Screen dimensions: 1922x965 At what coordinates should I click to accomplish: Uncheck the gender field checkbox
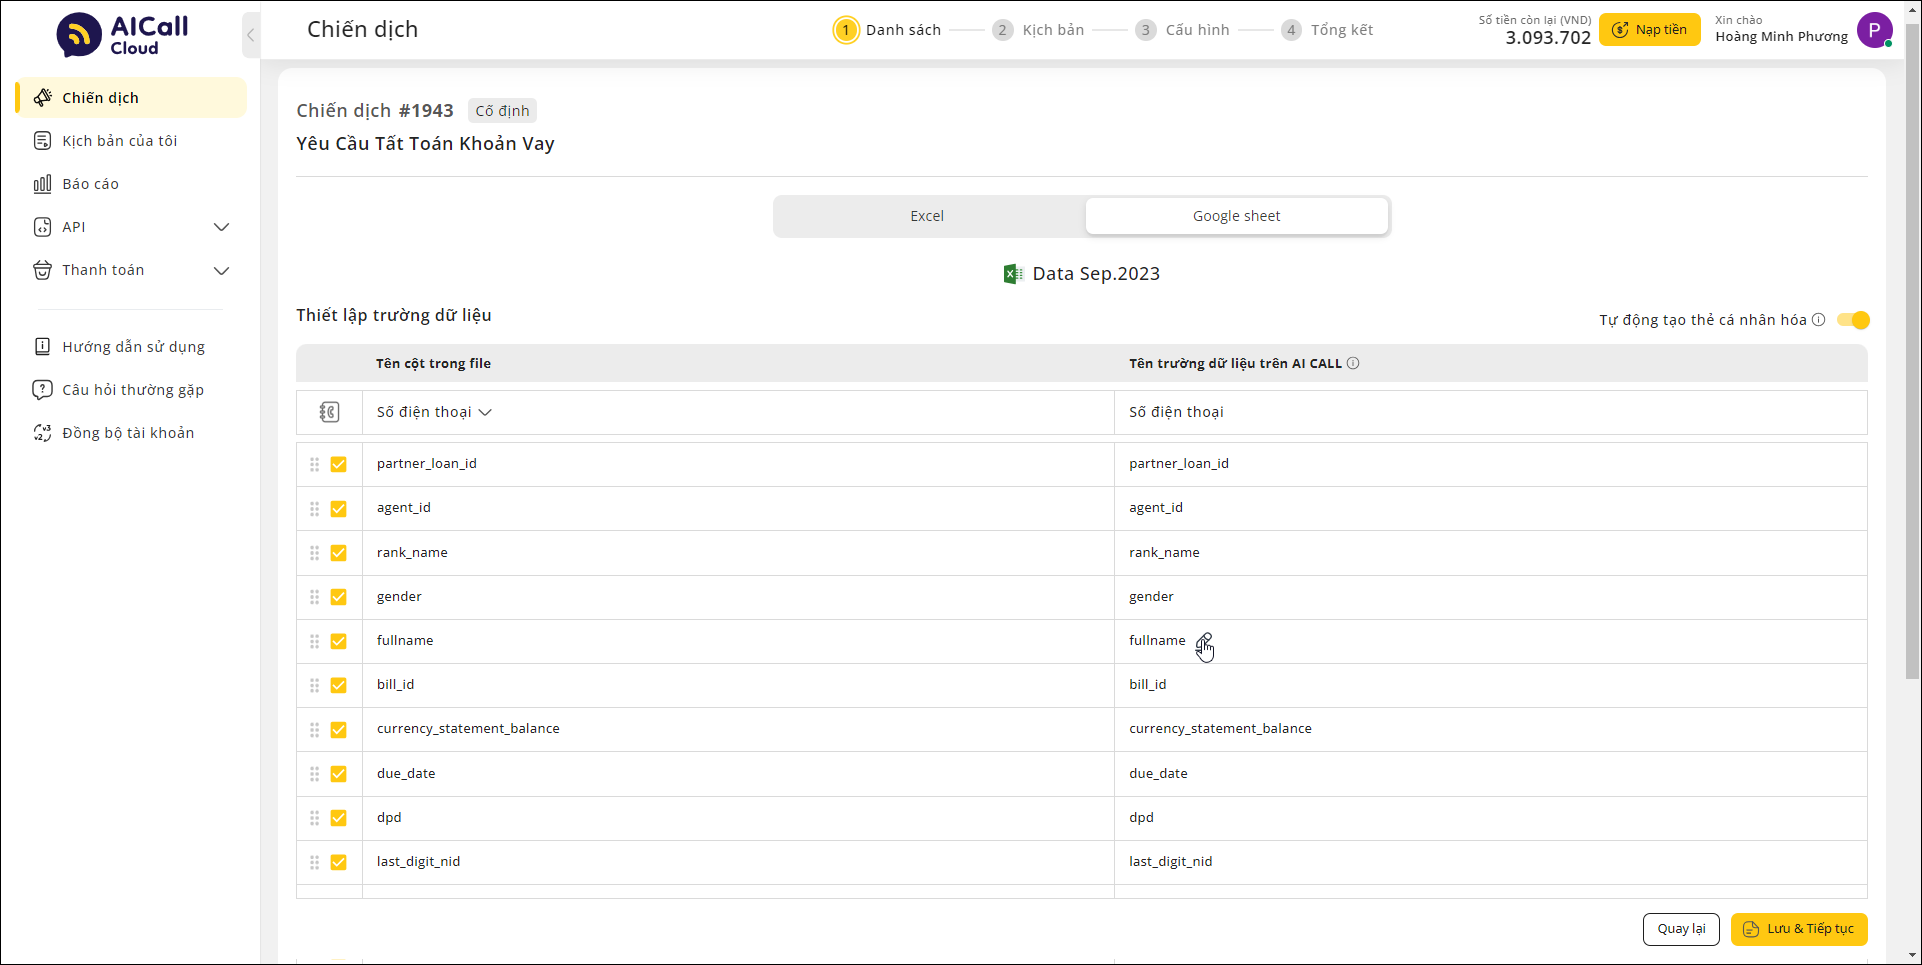click(338, 597)
